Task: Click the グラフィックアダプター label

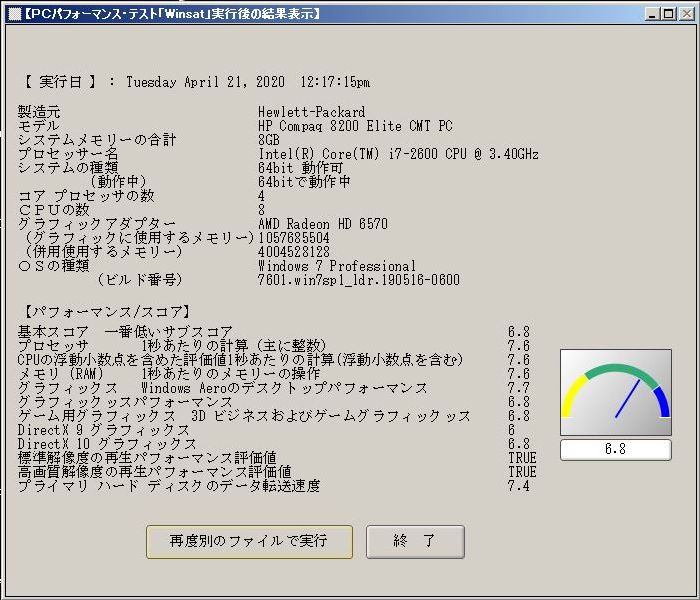Action: pyautogui.click(x=96, y=224)
